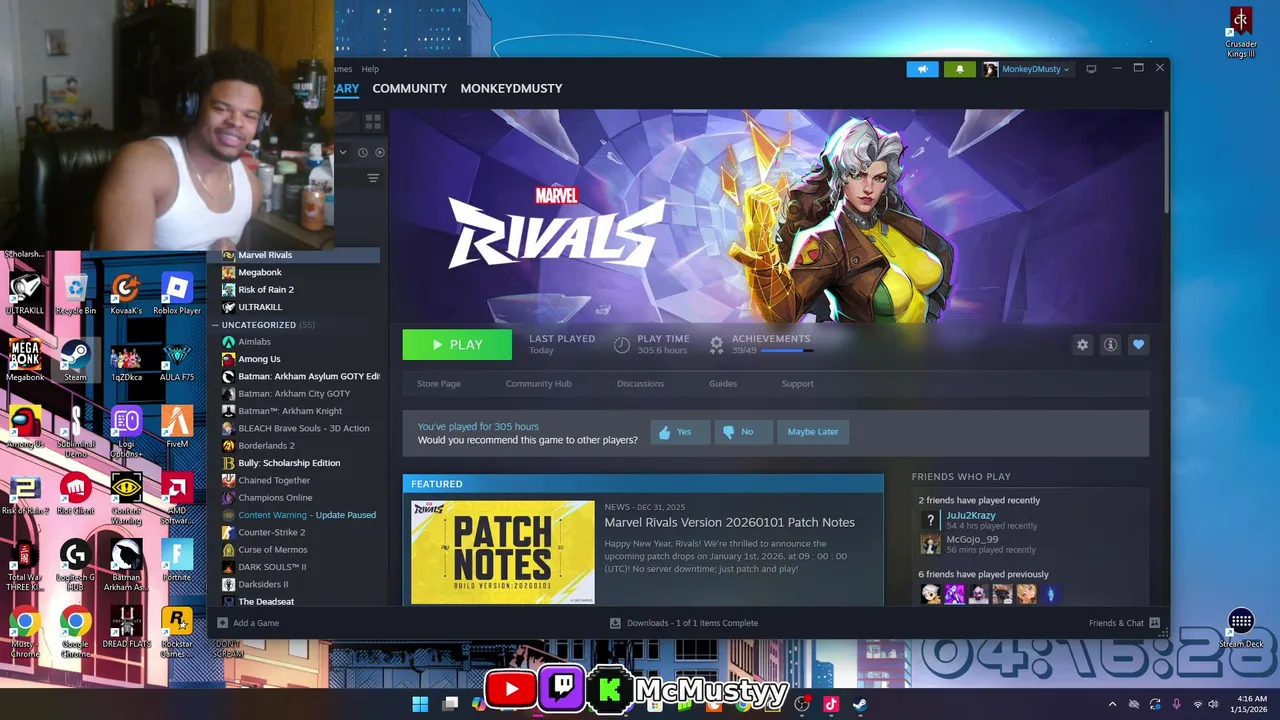Screen dimensions: 1280x720
Task: Click the green PLAY button
Action: point(457,344)
